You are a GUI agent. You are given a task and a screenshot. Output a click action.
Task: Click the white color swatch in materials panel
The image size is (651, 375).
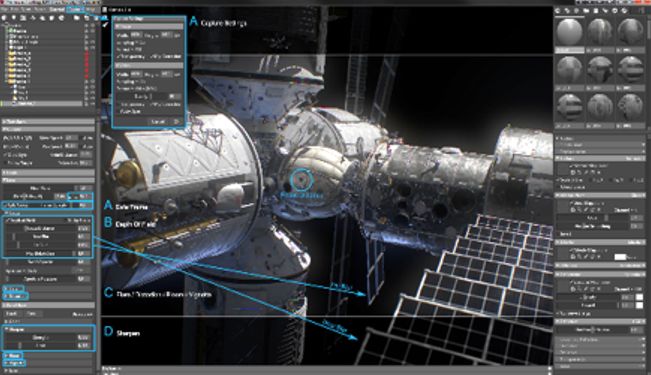[620, 257]
